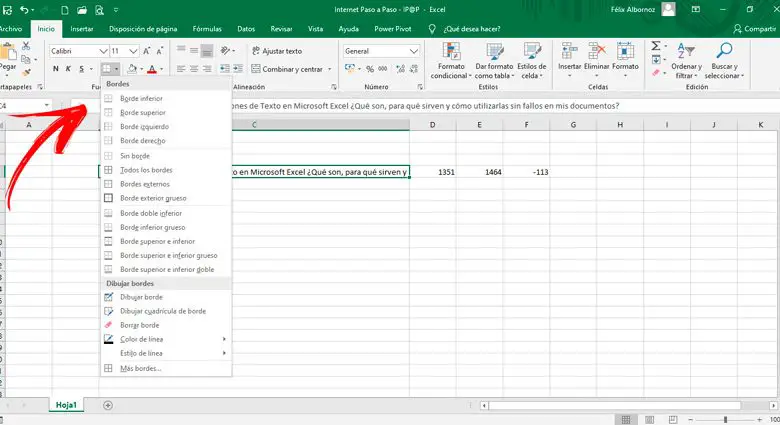
Task: Open the Insertar ribbon tab
Action: pyautogui.click(x=82, y=29)
